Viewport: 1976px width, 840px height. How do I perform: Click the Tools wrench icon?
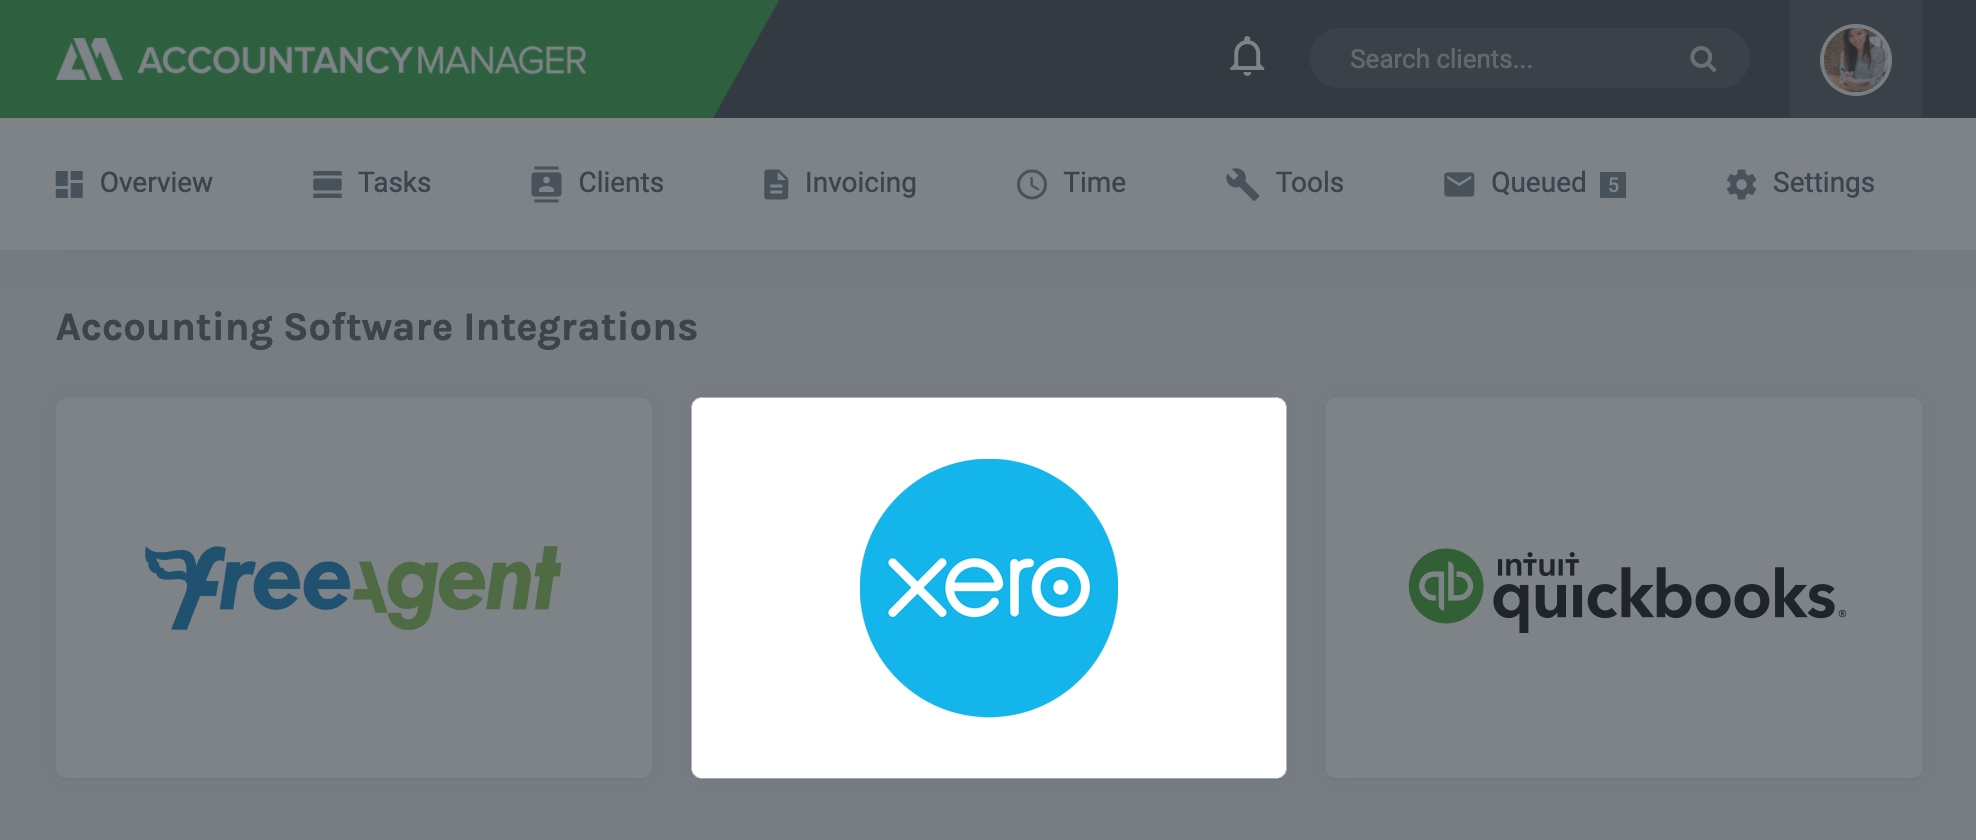(1242, 184)
